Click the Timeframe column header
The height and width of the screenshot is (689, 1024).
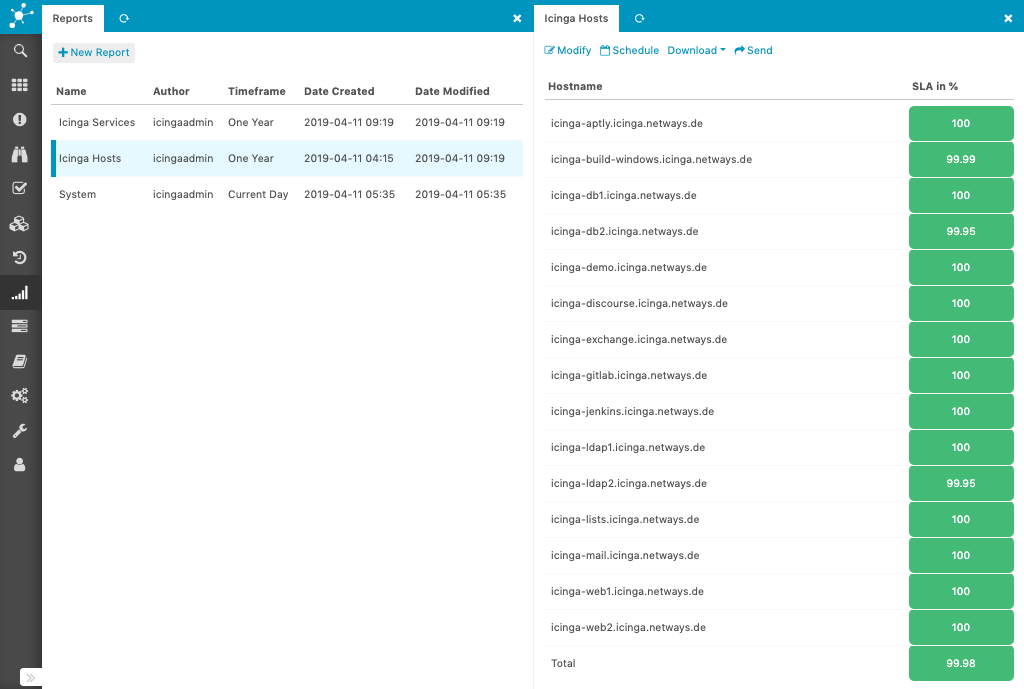[257, 91]
